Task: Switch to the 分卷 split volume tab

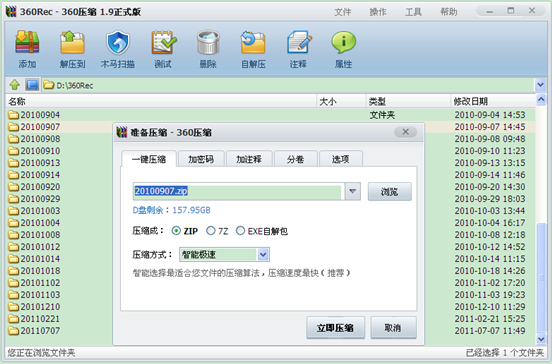Action: (296, 159)
